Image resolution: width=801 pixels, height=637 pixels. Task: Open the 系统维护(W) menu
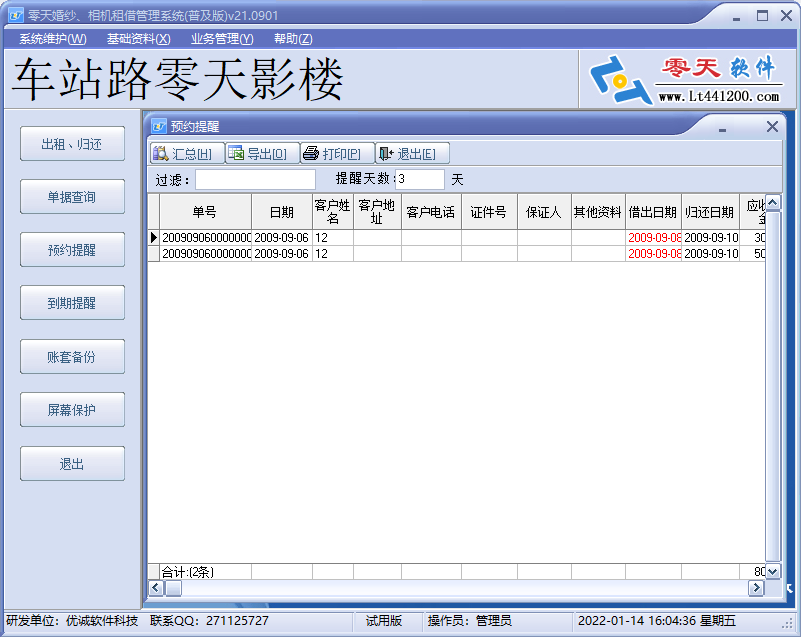[x=53, y=39]
